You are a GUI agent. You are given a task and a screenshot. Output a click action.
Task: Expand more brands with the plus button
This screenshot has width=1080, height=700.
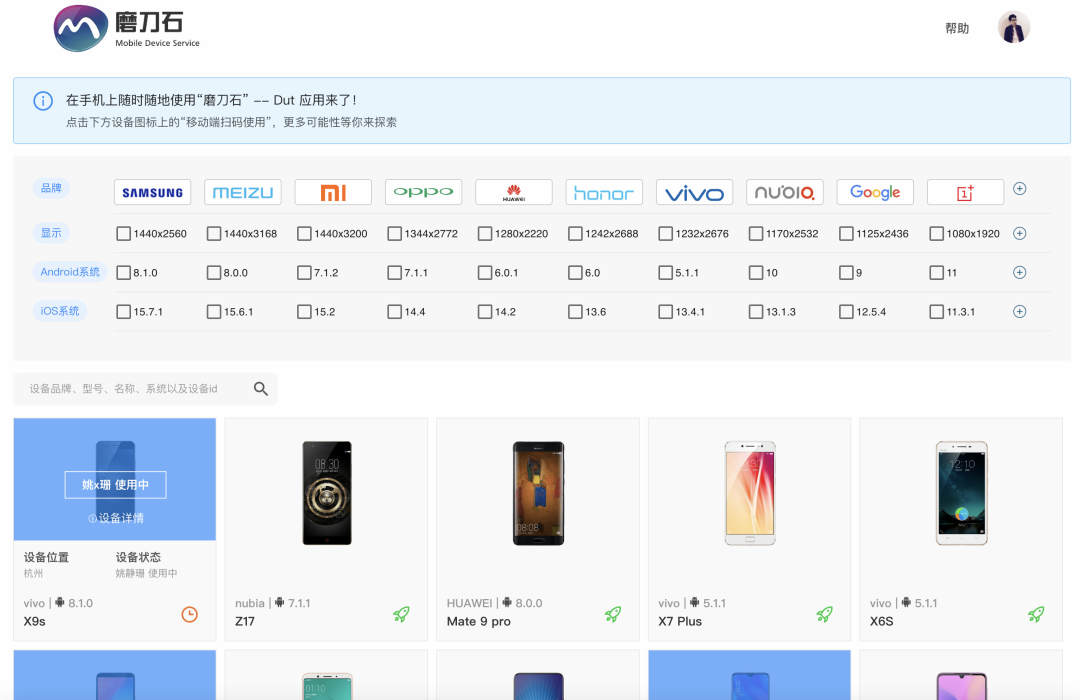(1019, 189)
